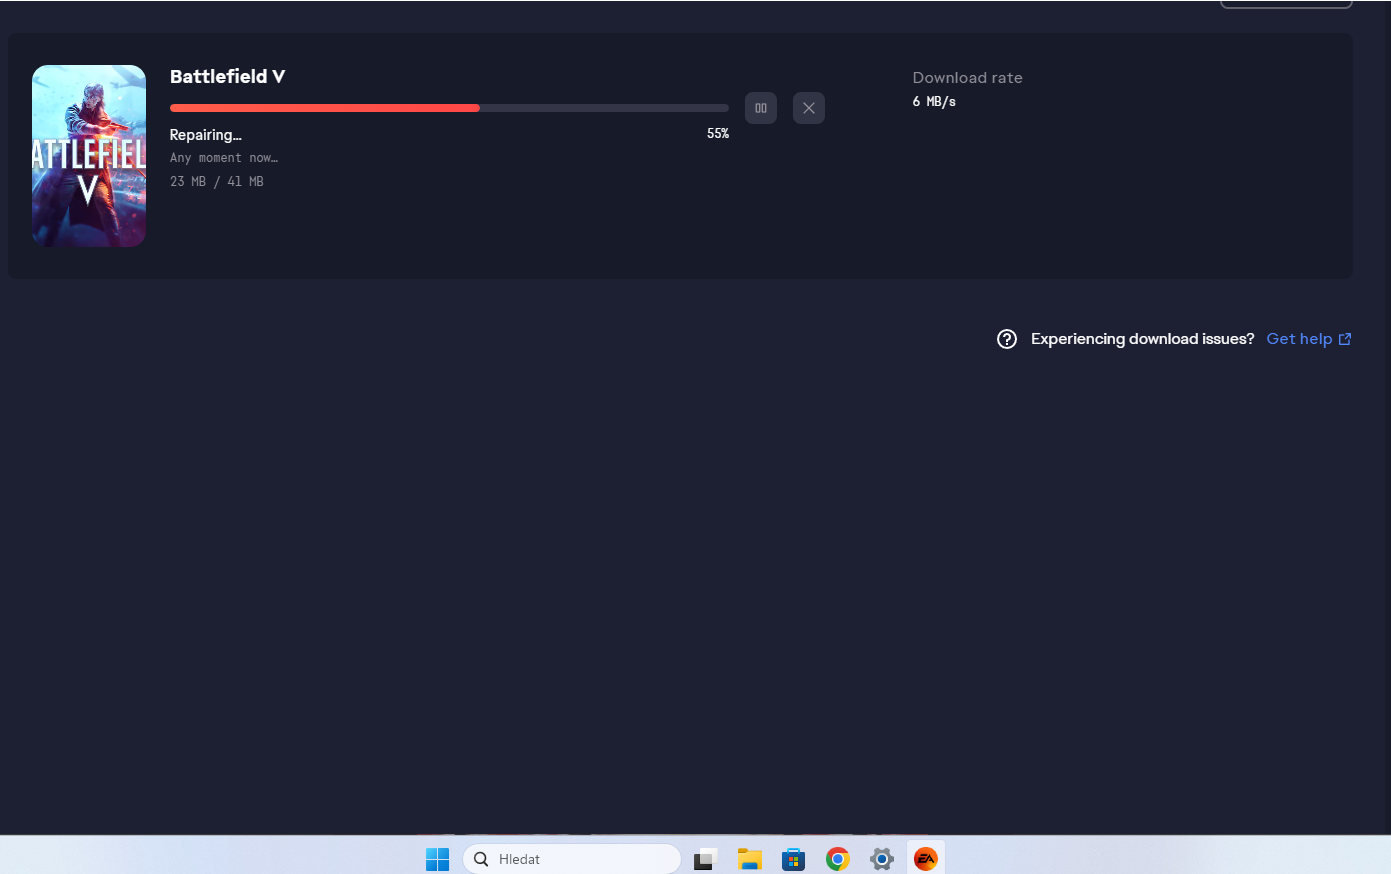Screen dimensions: 1391x874
Task: Open the Battlefield V cover art
Action: (89, 156)
